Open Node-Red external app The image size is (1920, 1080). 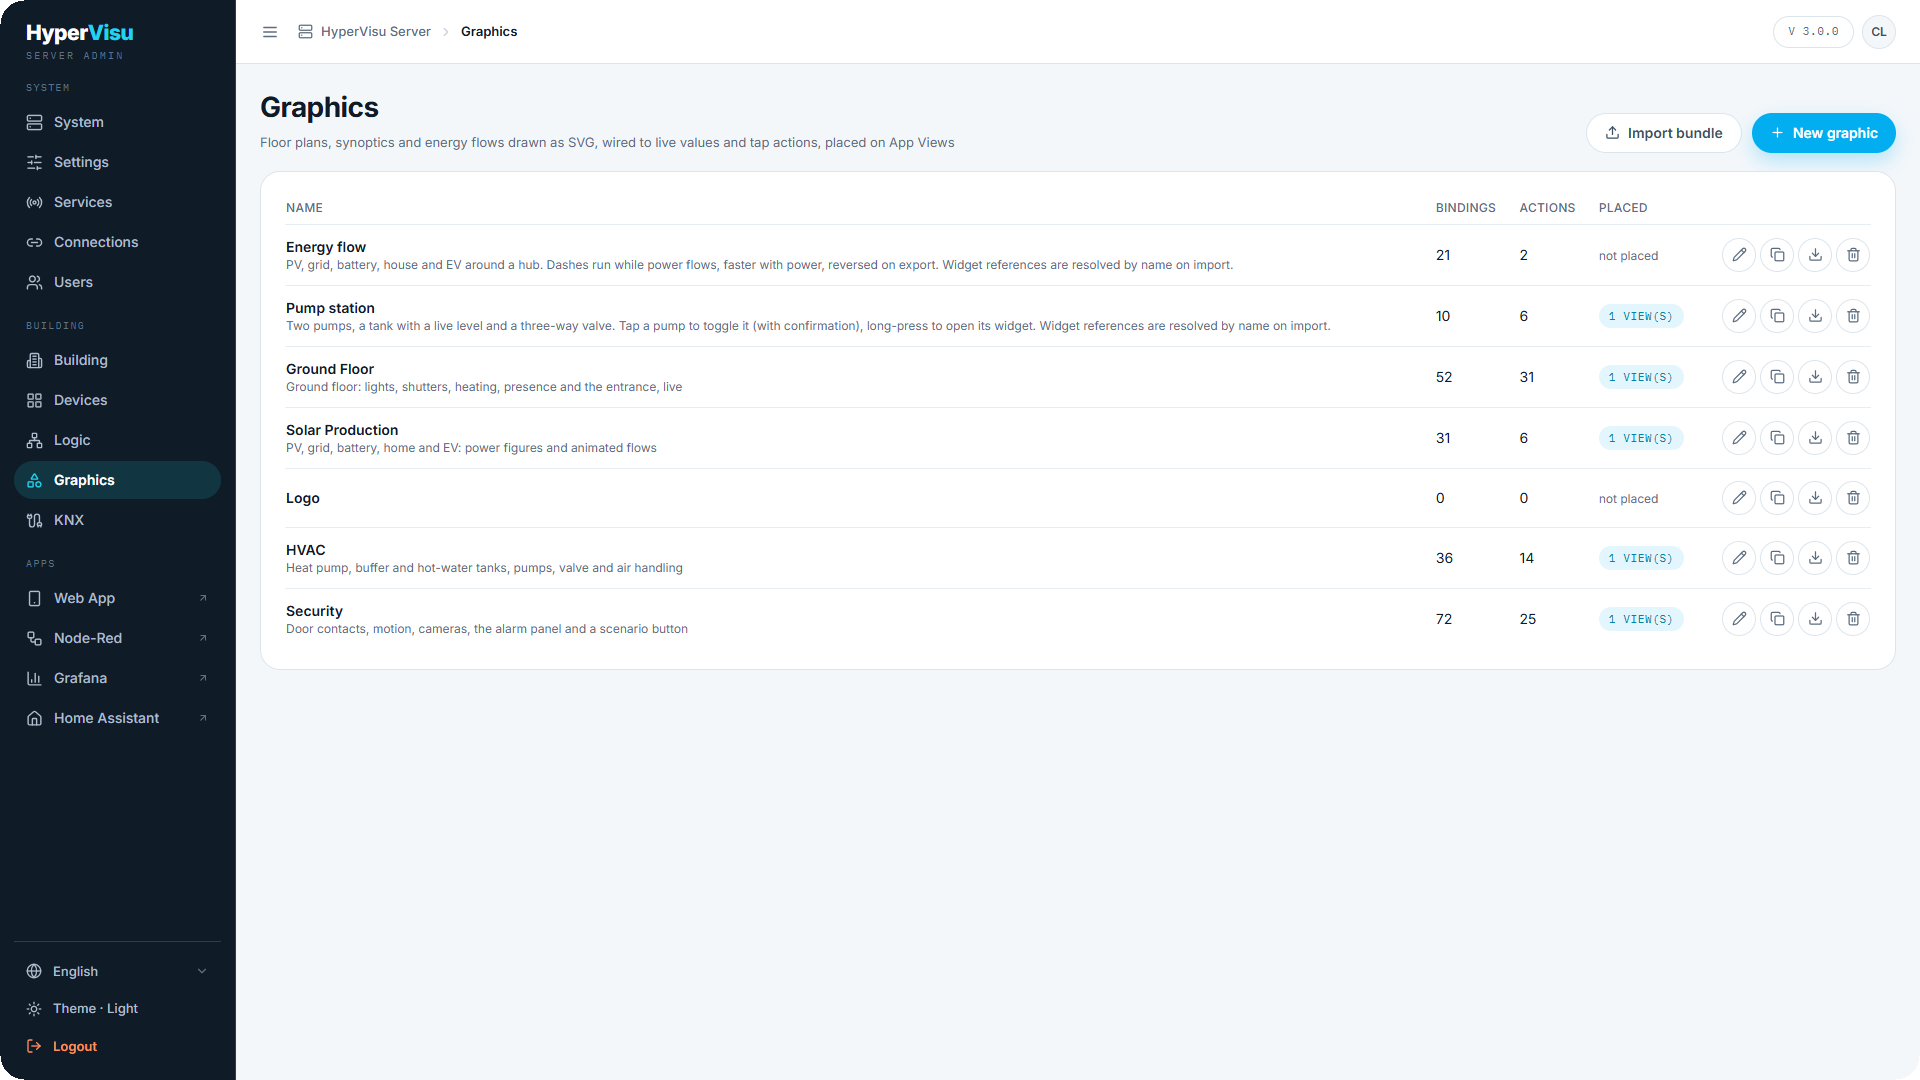click(118, 638)
